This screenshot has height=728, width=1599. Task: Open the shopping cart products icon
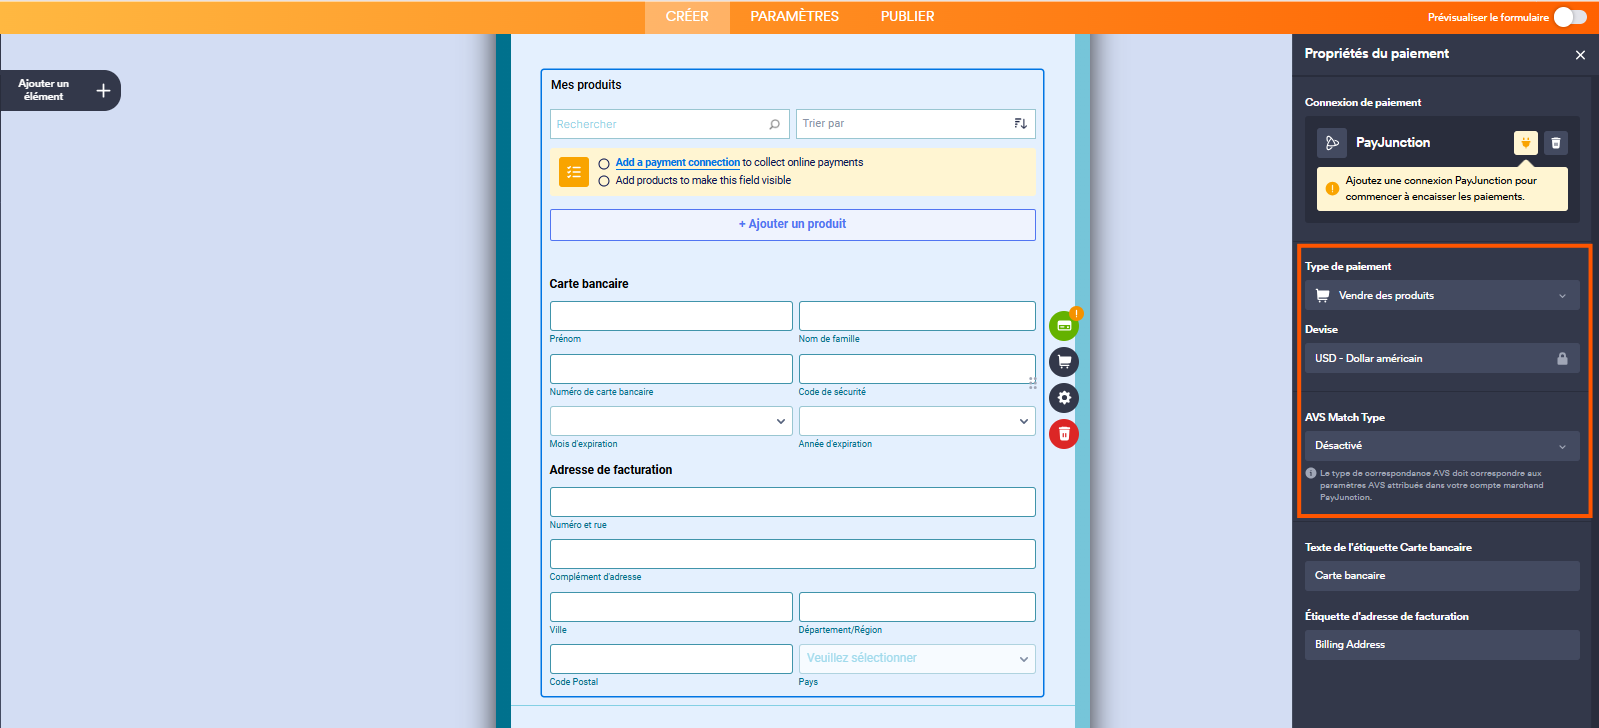pos(1064,362)
